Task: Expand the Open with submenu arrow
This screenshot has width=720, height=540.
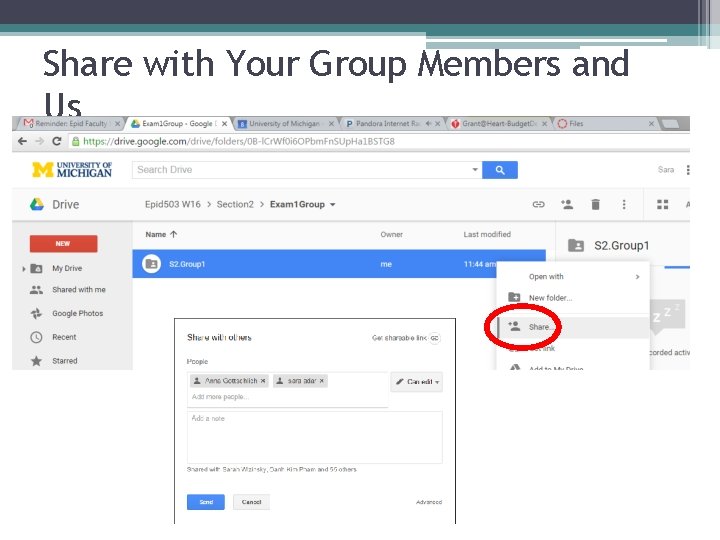Action: click(x=637, y=277)
